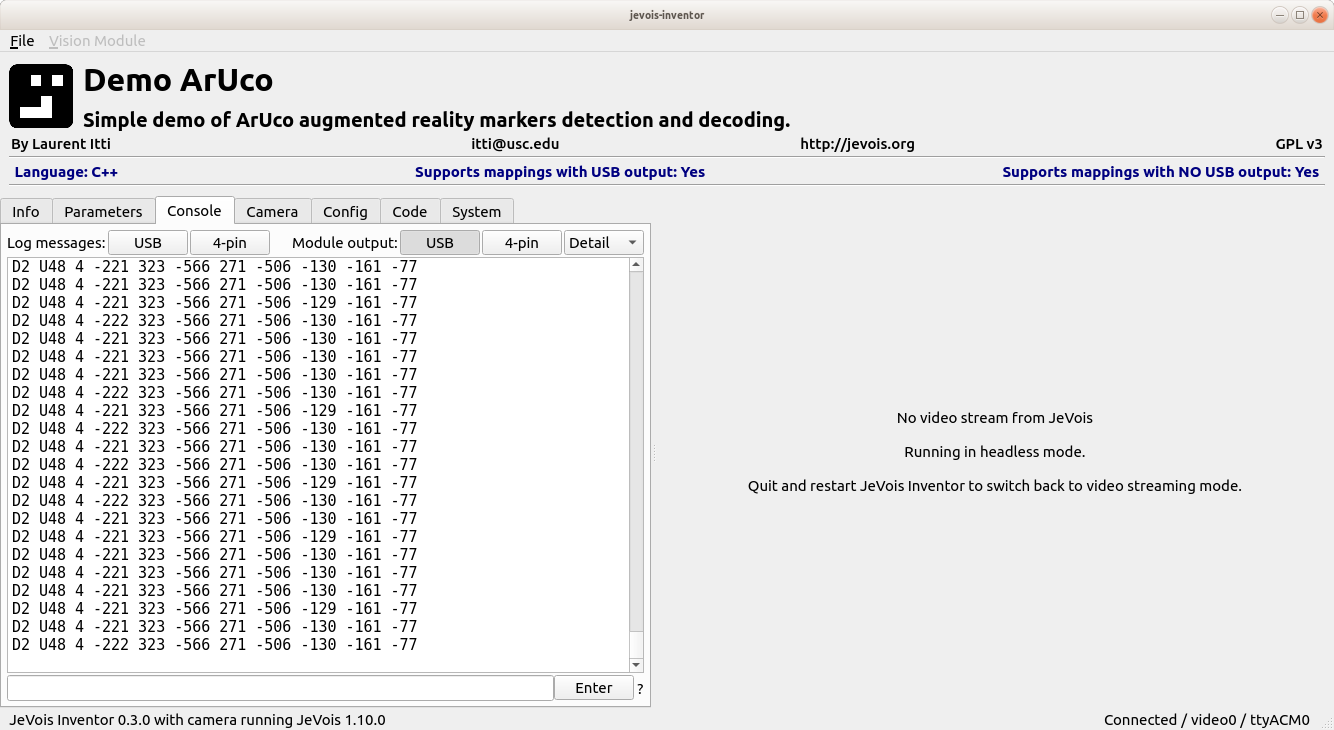Image resolution: width=1334 pixels, height=730 pixels.
Task: Toggle Log messages 4-pin button
Action: pos(230,243)
